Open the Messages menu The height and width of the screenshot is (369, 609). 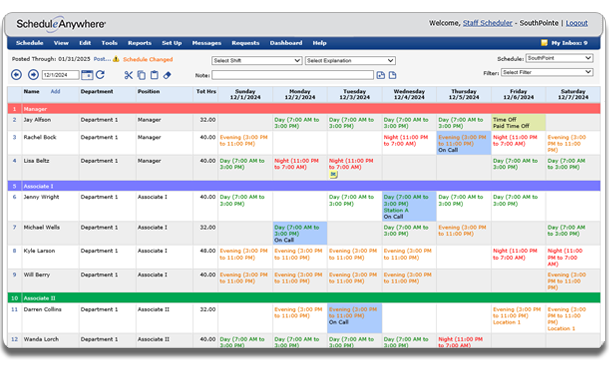tap(207, 43)
